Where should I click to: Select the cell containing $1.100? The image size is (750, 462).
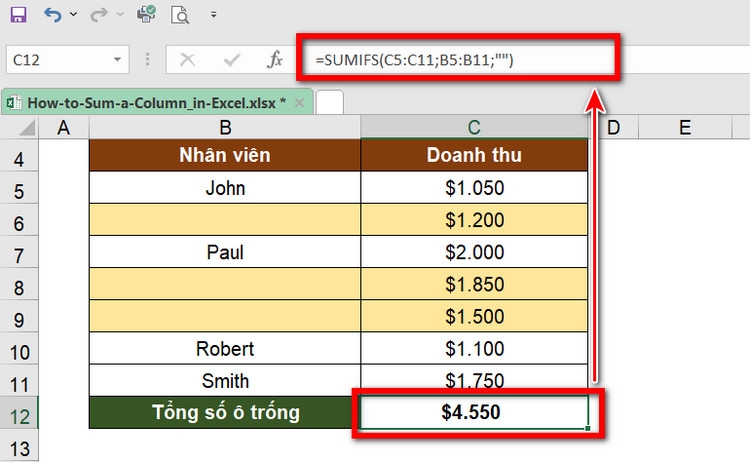coord(474,349)
